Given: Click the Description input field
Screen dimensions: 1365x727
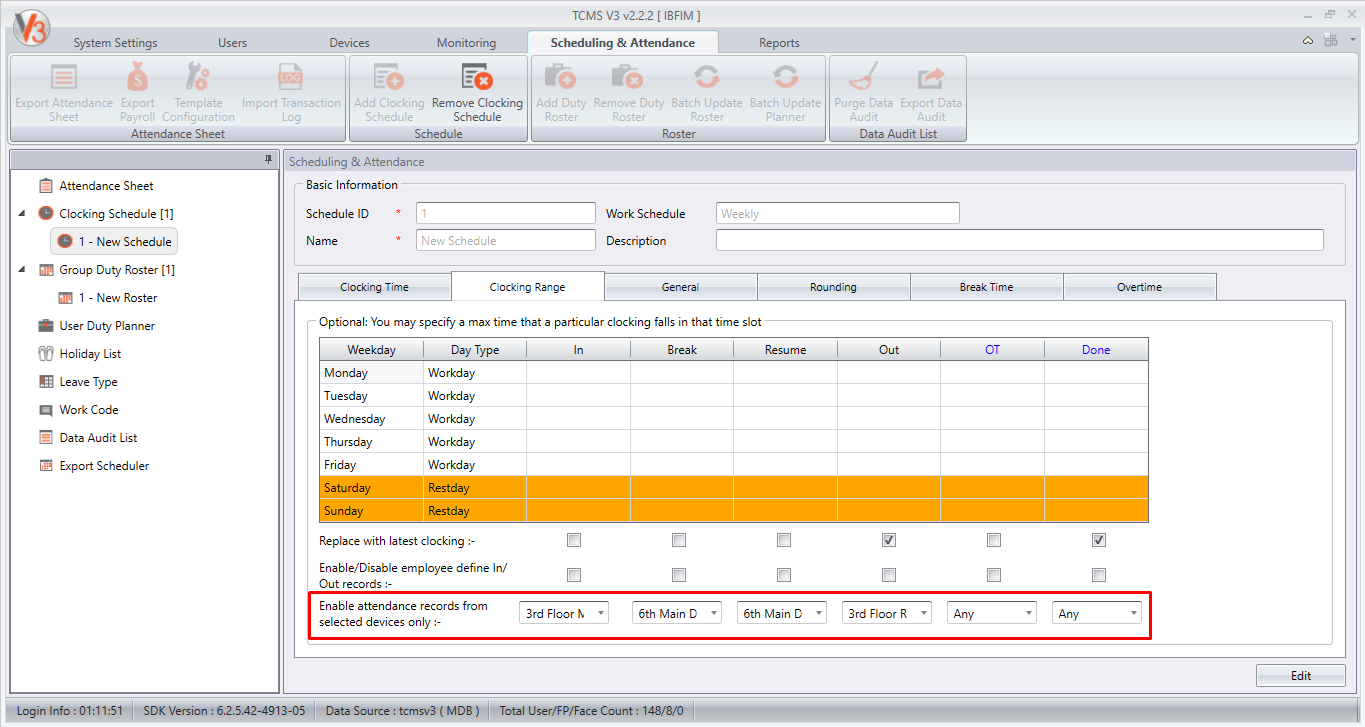Looking at the screenshot, I should tap(1019, 240).
